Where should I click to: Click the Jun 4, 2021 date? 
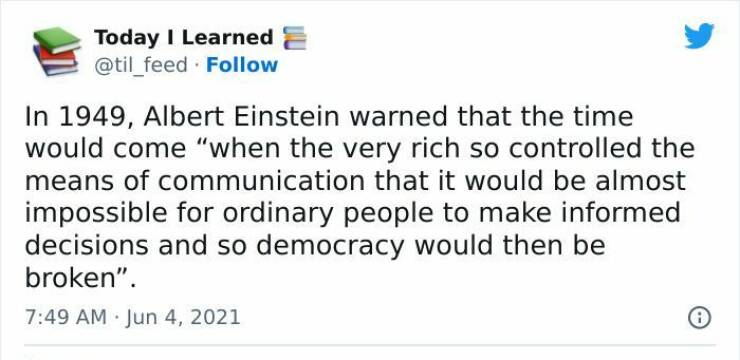tap(183, 318)
